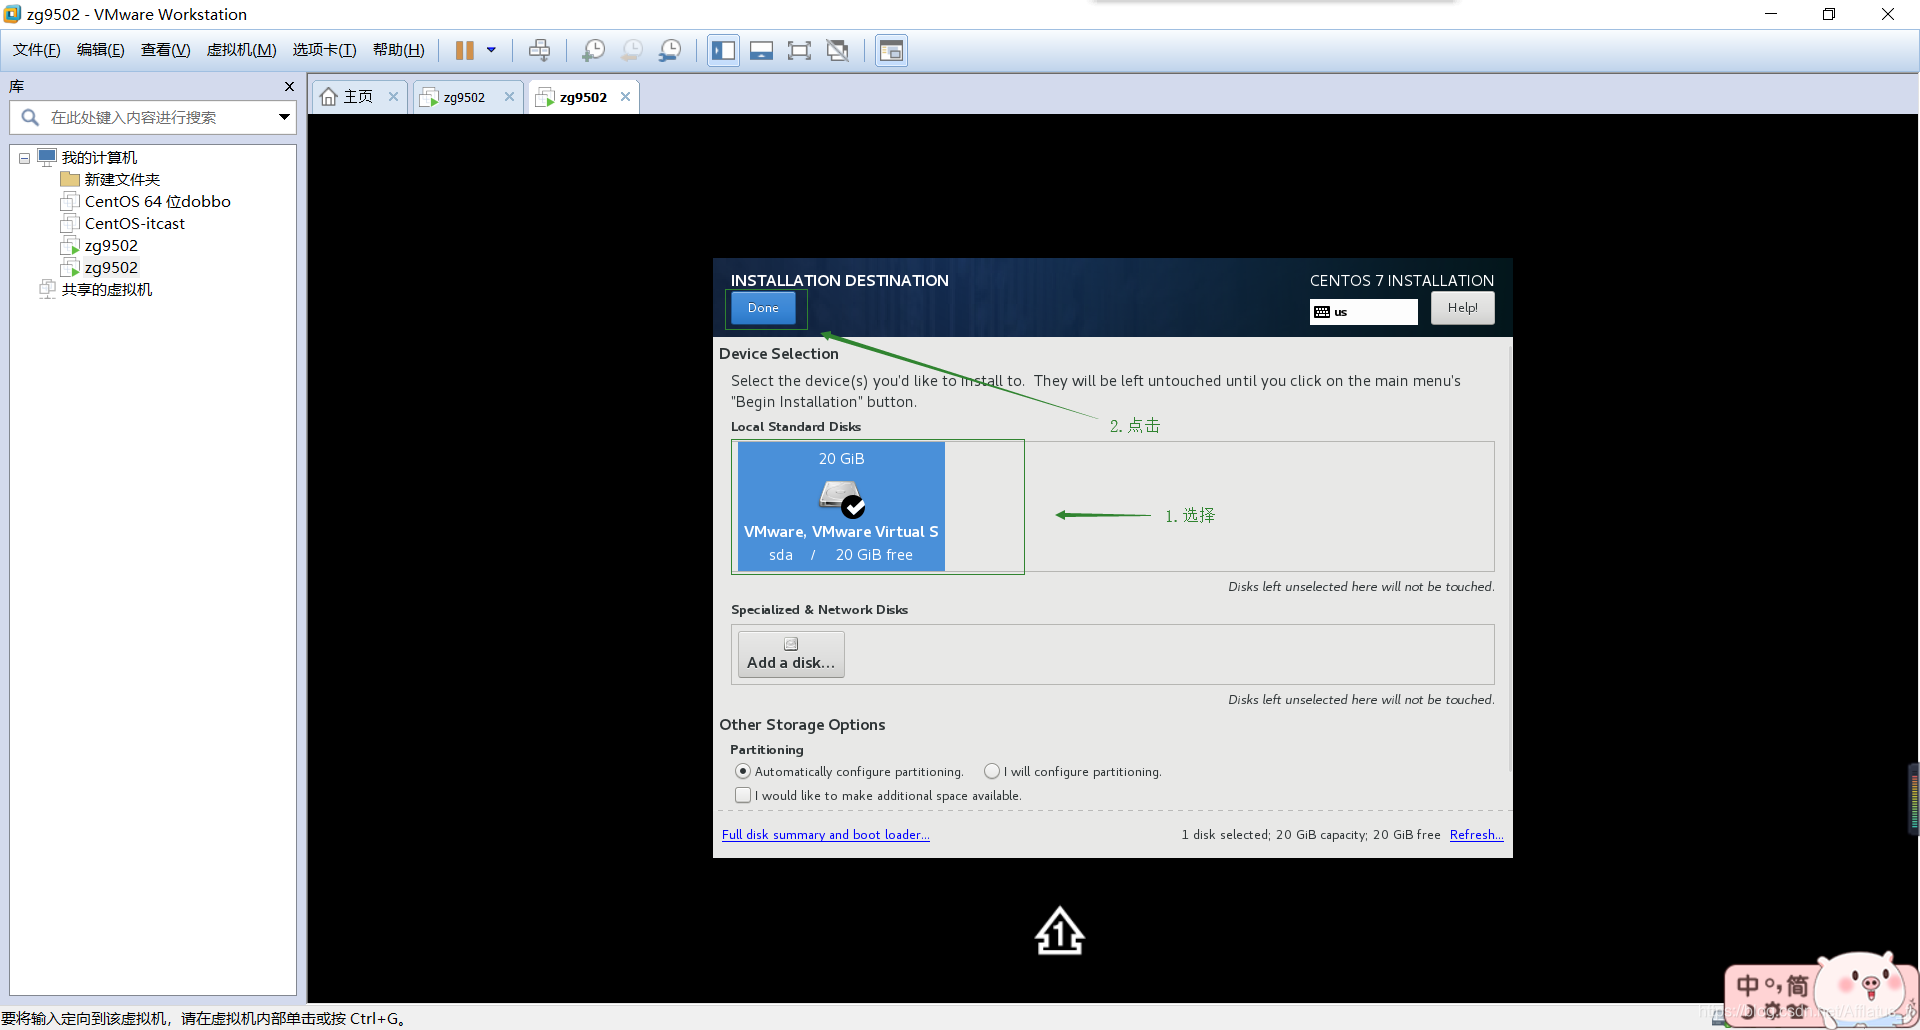Open the library search filter dropdown arrow
Screen dimensions: 1920x1030
[284, 117]
